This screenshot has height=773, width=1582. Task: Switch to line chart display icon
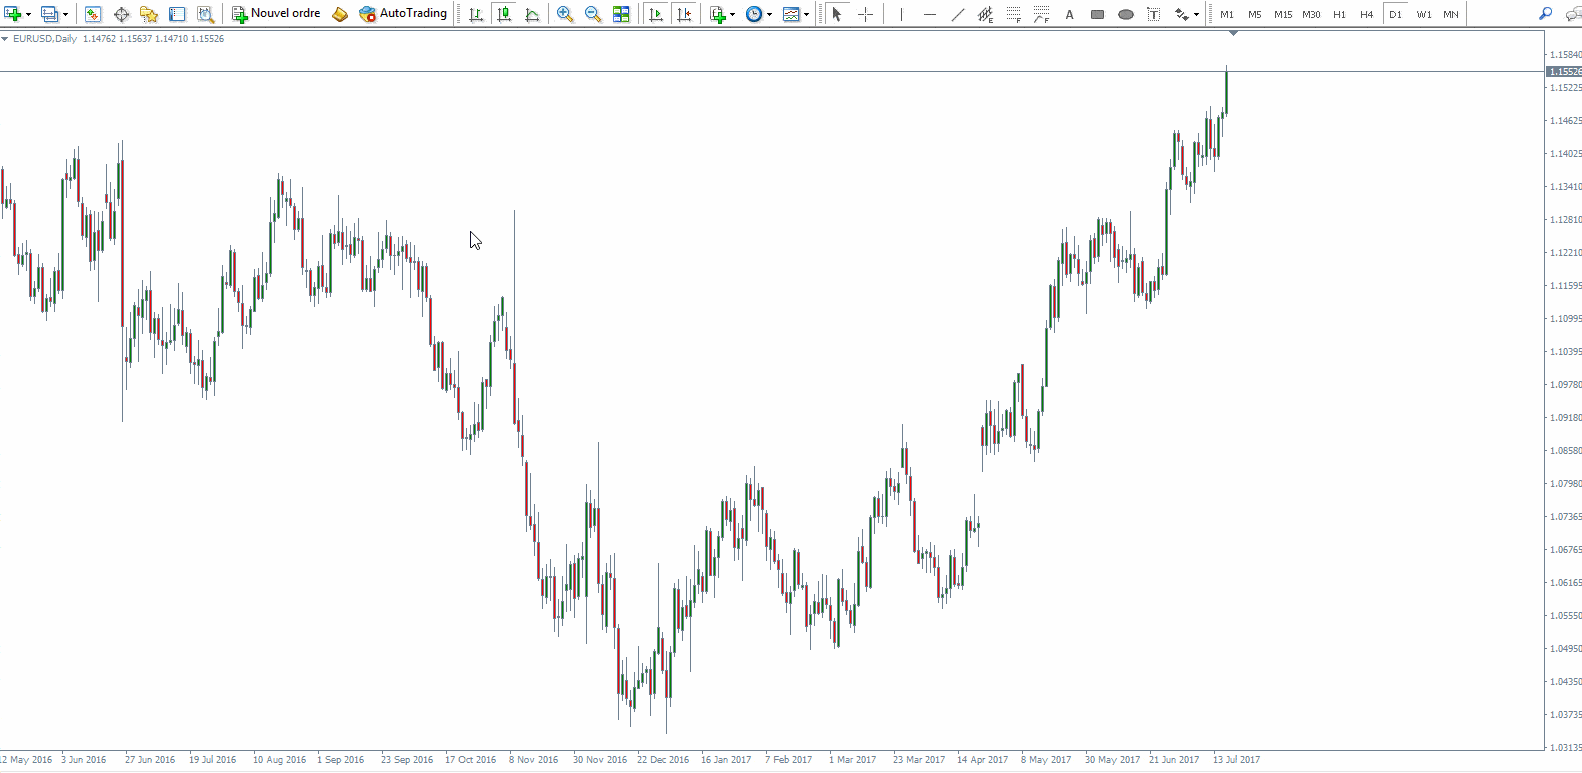click(532, 14)
